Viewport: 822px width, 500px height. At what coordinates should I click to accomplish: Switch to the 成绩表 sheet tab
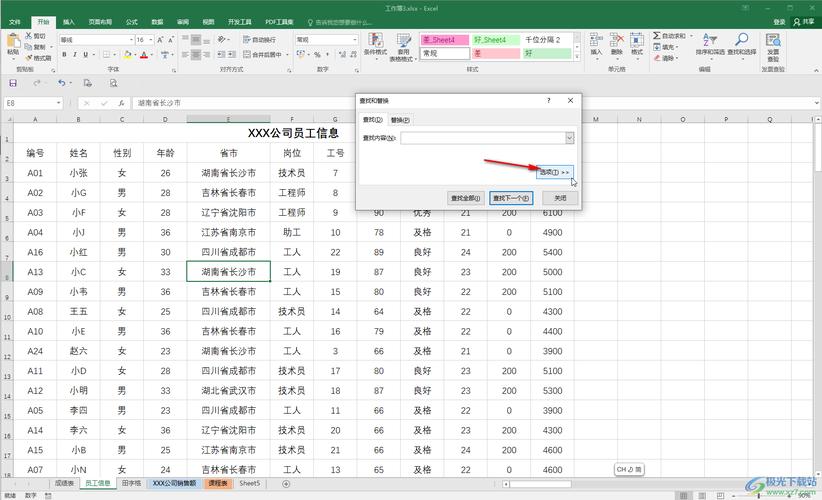pyautogui.click(x=64, y=483)
